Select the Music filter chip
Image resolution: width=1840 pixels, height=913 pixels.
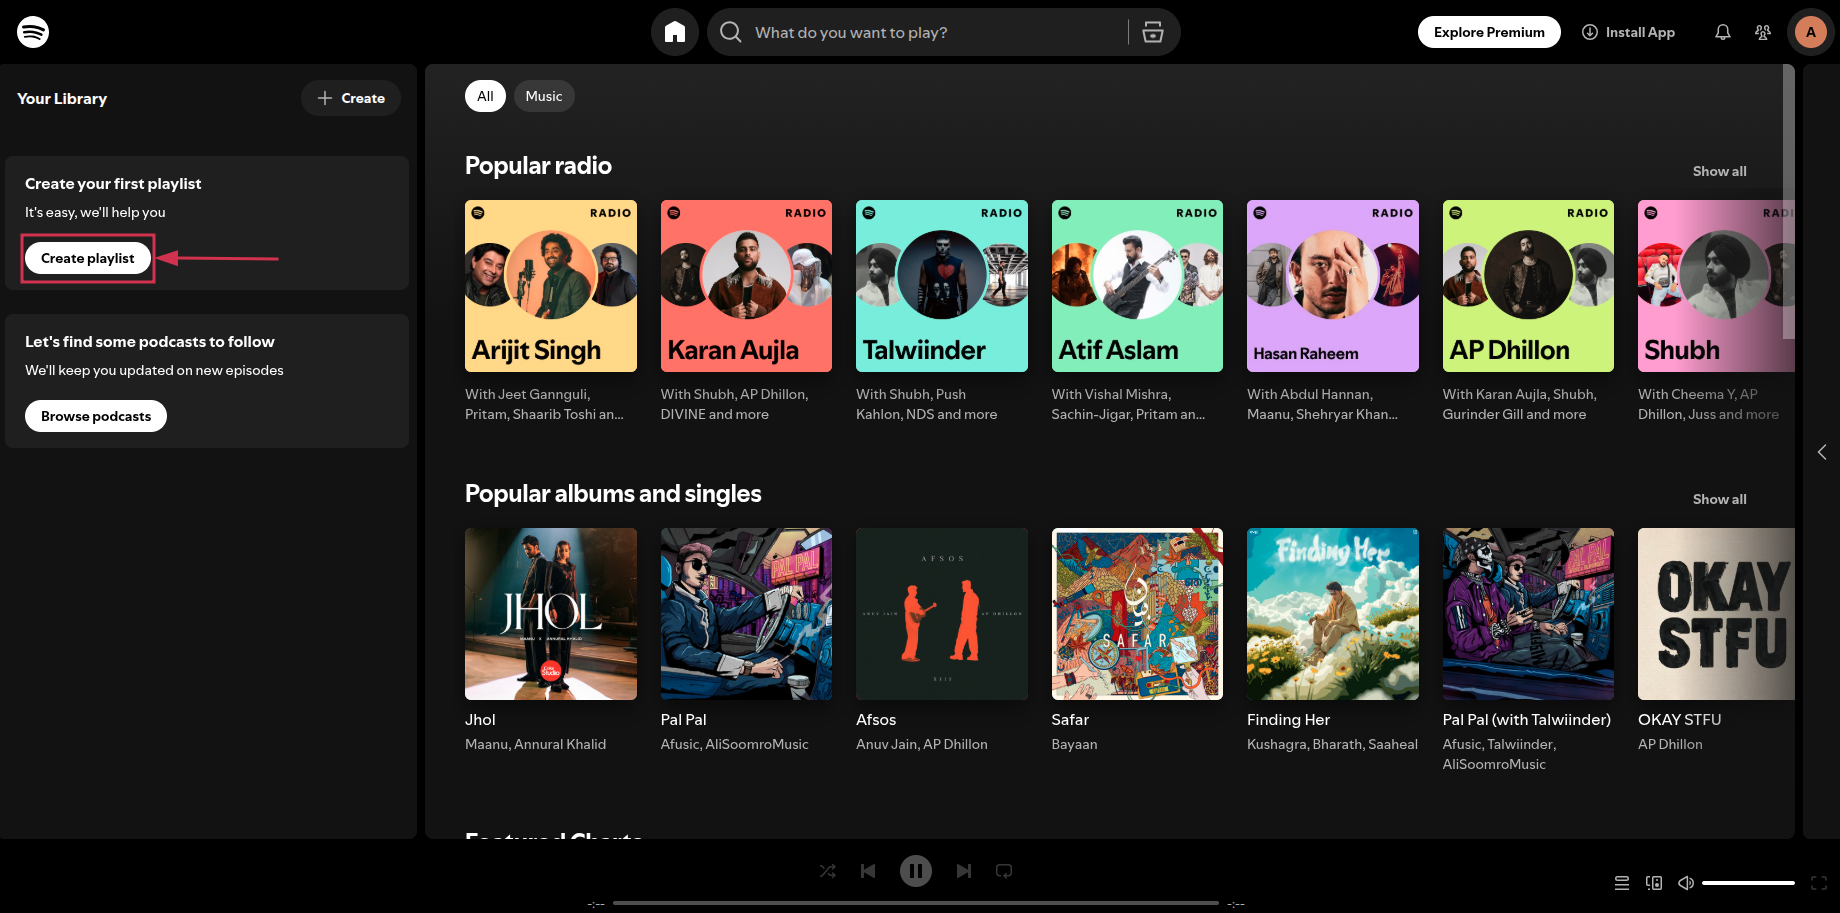pyautogui.click(x=544, y=96)
